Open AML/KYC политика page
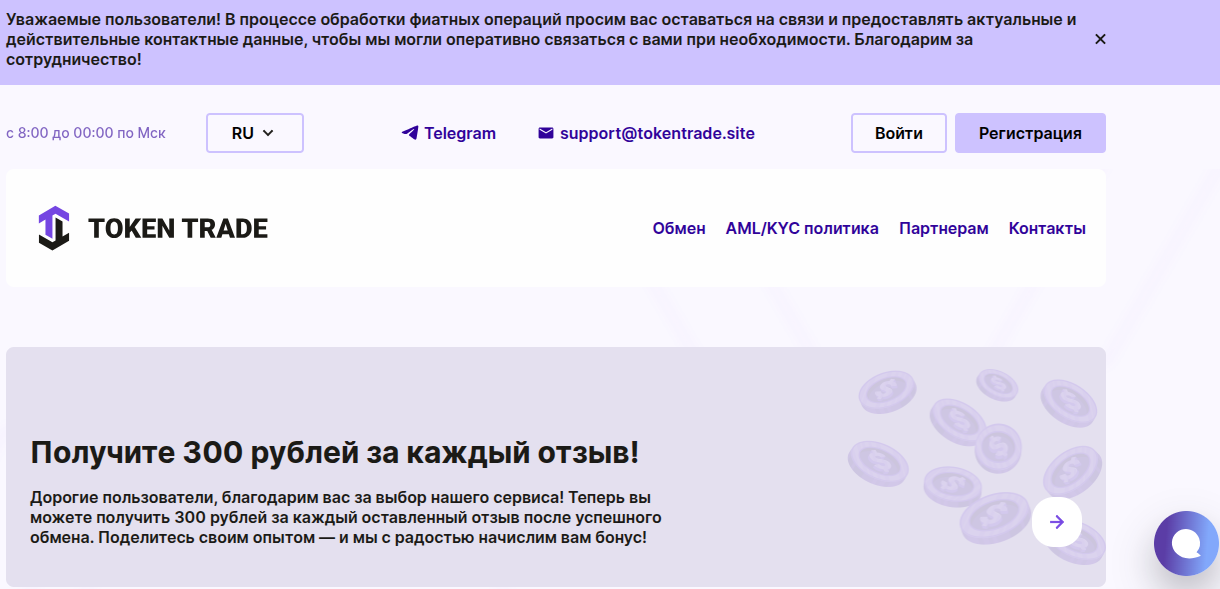This screenshot has width=1220, height=589. tap(802, 228)
